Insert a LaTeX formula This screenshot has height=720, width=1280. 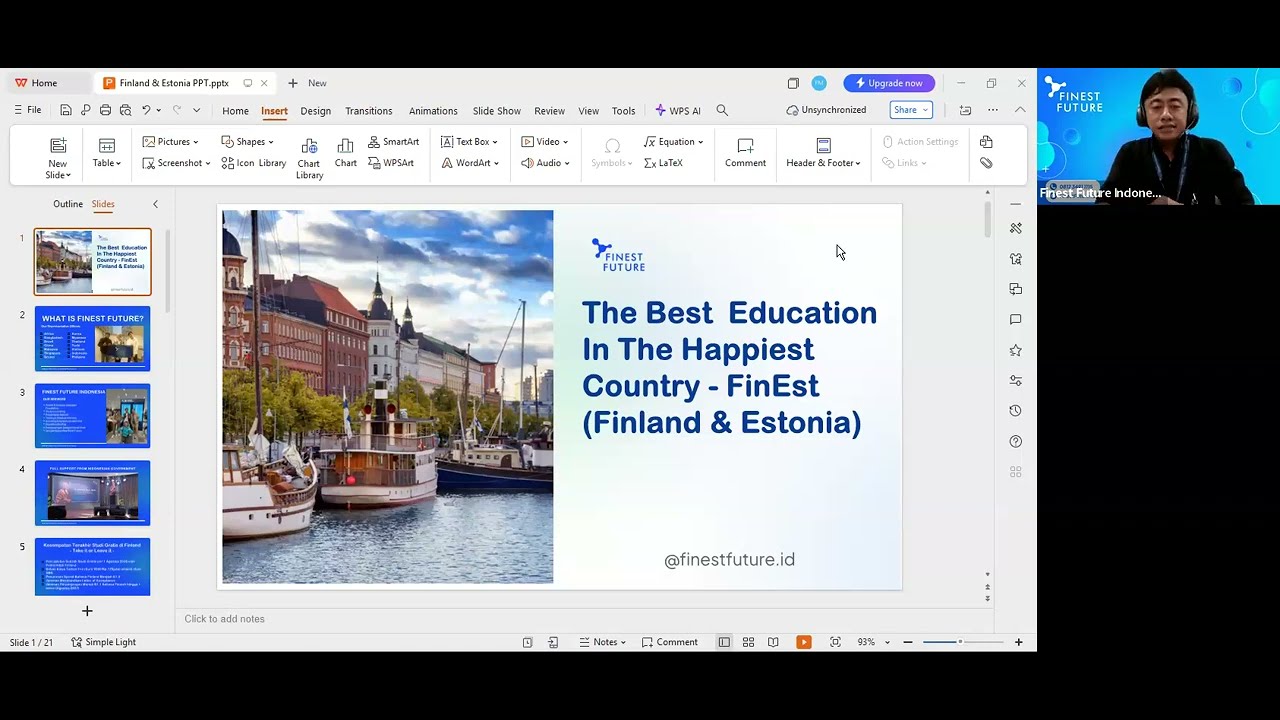click(x=663, y=163)
